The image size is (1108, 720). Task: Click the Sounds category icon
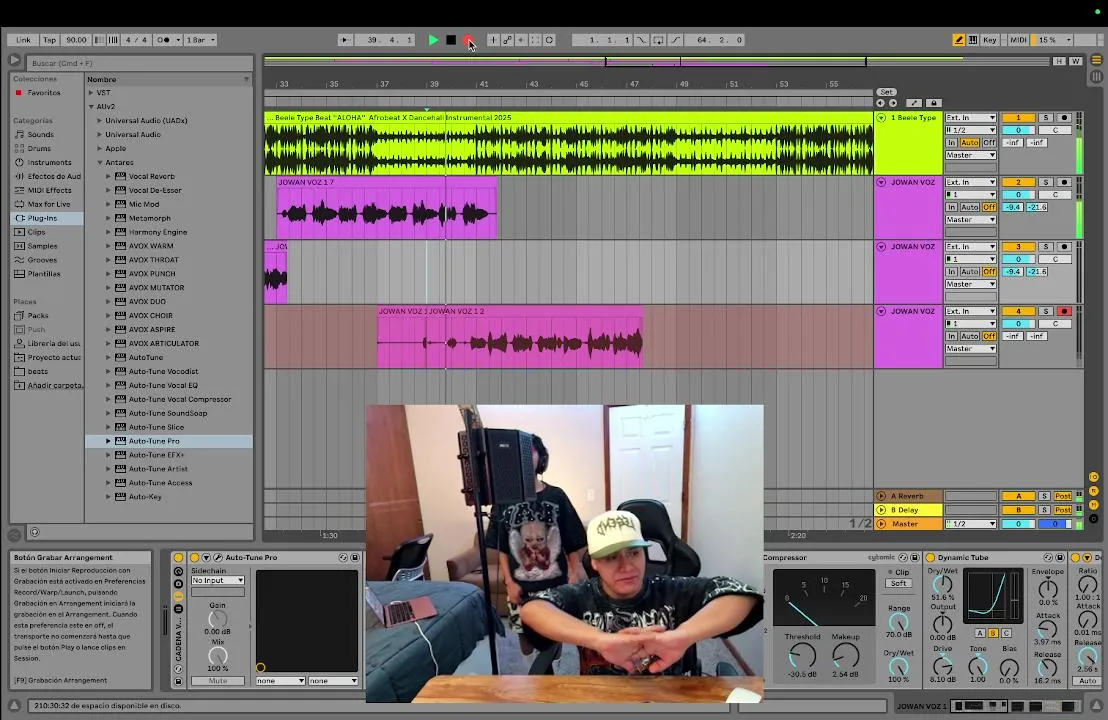click(x=20, y=134)
